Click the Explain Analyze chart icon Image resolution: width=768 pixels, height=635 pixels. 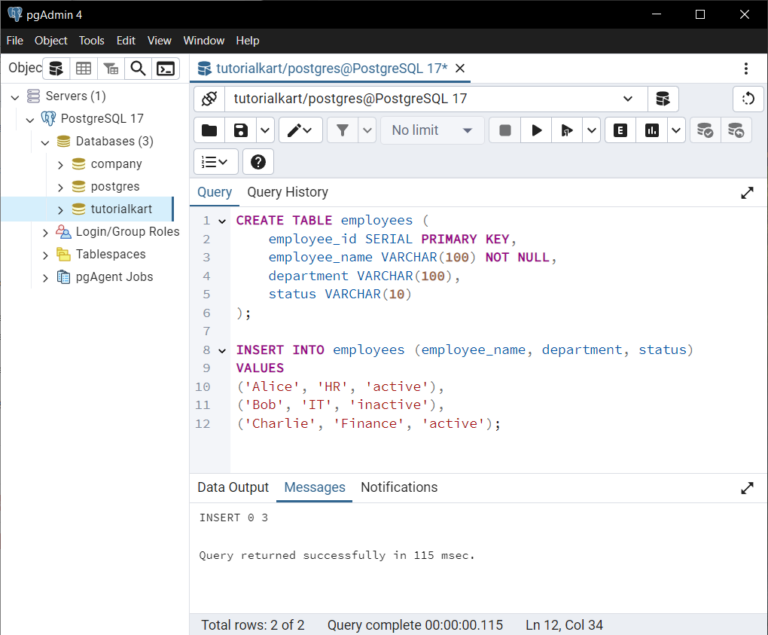coord(651,130)
